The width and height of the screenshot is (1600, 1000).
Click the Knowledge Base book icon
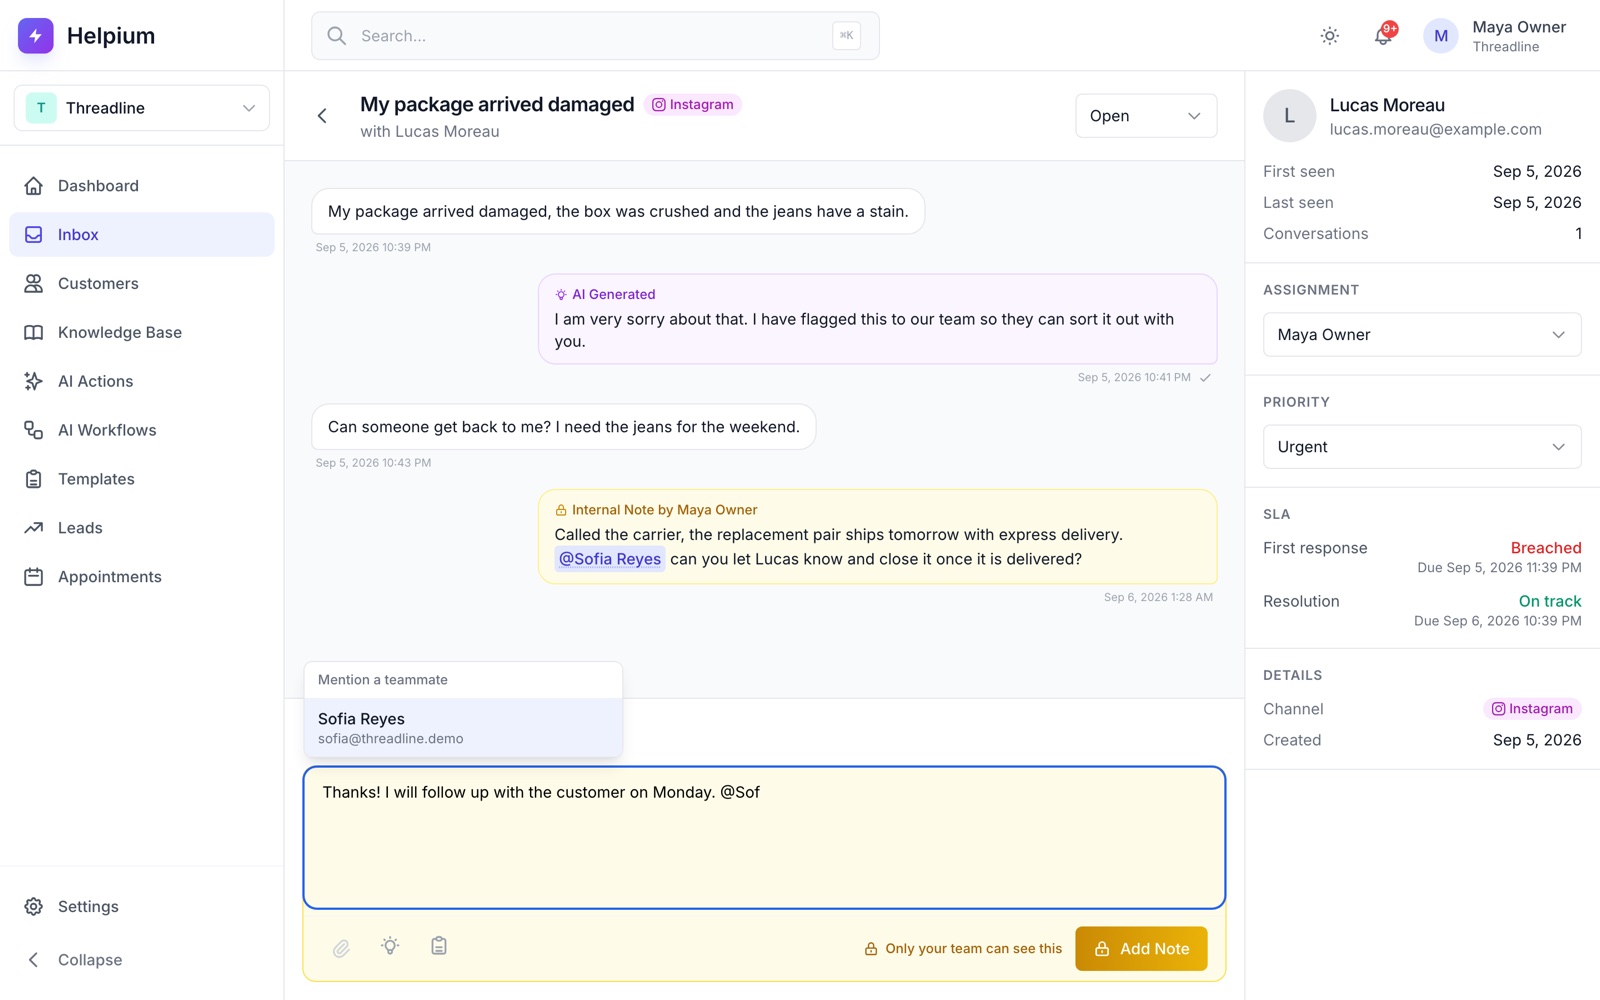[34, 333]
